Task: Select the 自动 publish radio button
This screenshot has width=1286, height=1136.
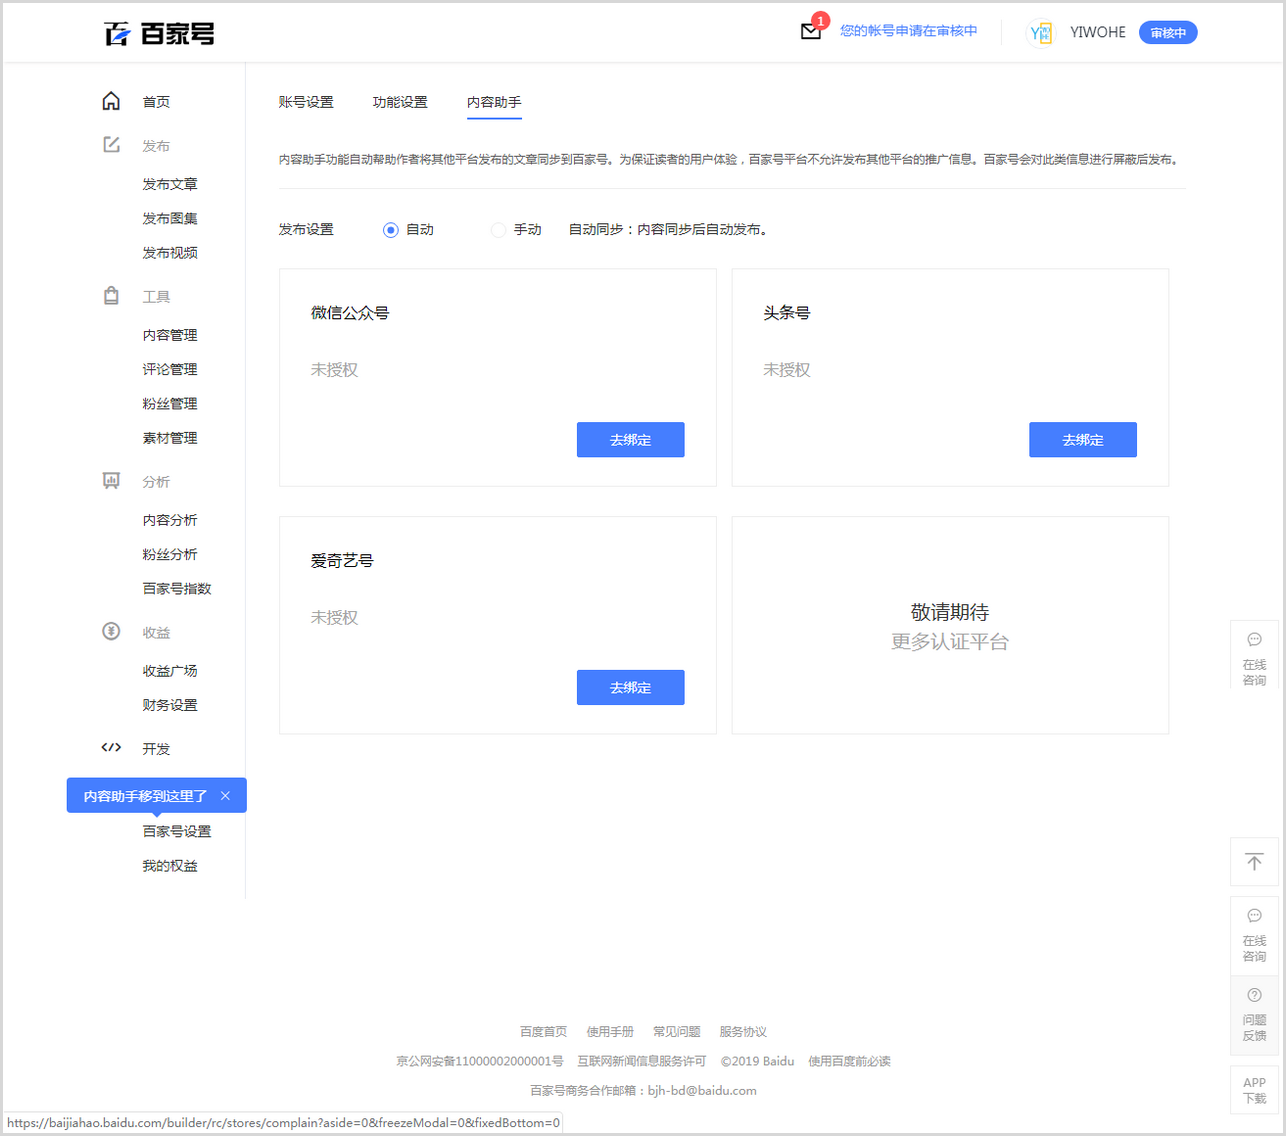Action: point(390,229)
